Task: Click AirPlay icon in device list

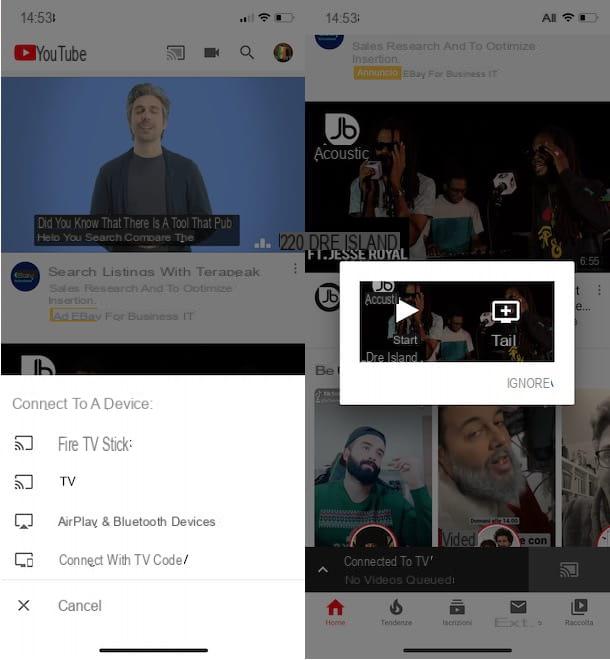Action: tap(24, 521)
